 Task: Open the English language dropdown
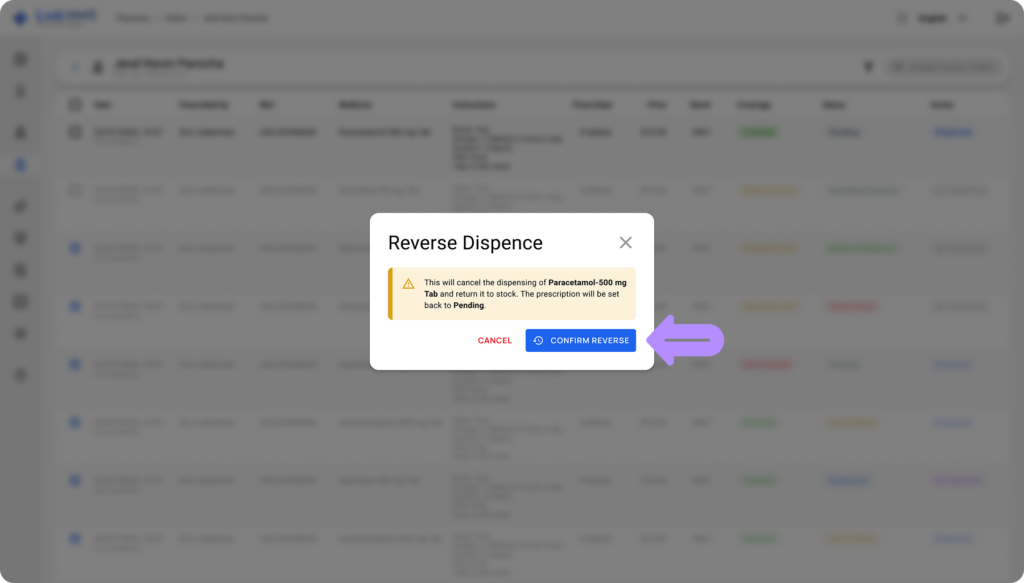[x=942, y=18]
